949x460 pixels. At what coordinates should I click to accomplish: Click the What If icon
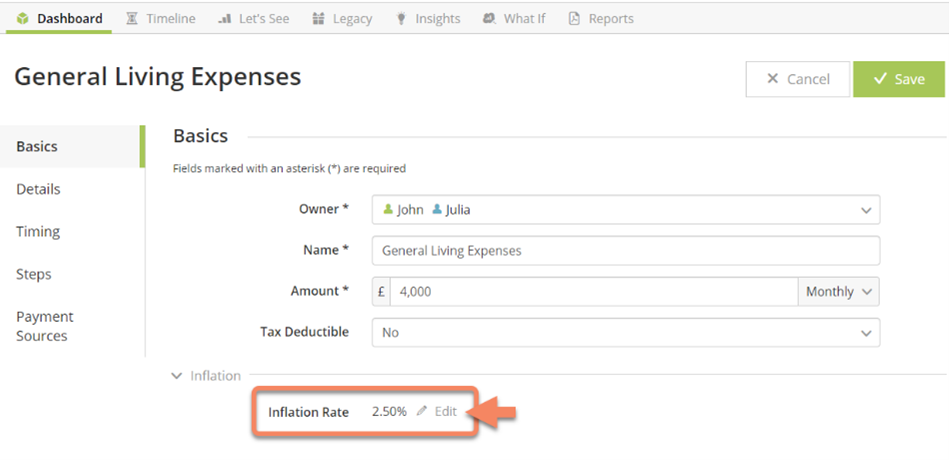(x=489, y=18)
